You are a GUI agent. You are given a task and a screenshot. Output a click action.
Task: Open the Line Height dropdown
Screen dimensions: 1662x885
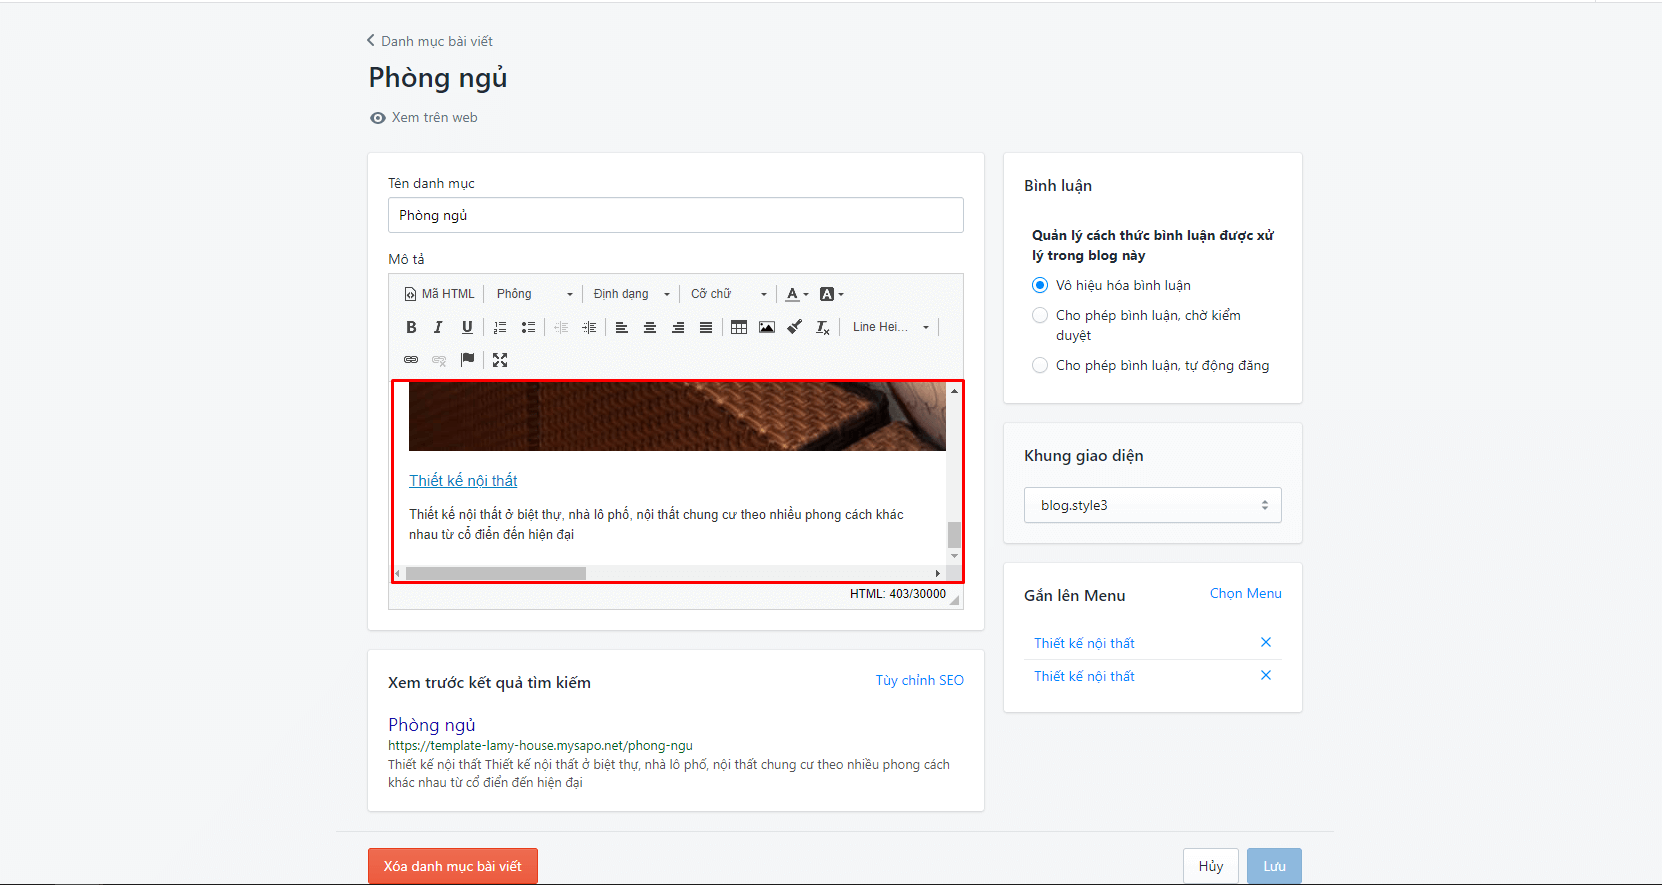click(890, 327)
